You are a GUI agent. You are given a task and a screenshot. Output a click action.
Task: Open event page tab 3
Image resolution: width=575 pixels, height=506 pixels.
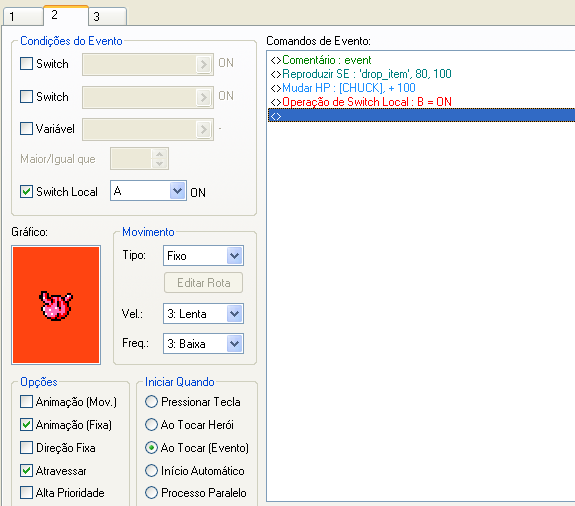(108, 16)
